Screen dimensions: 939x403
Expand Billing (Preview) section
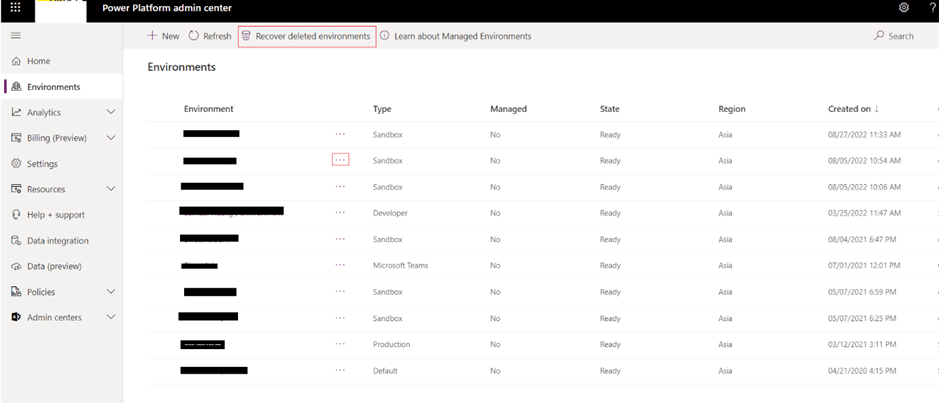pos(110,138)
